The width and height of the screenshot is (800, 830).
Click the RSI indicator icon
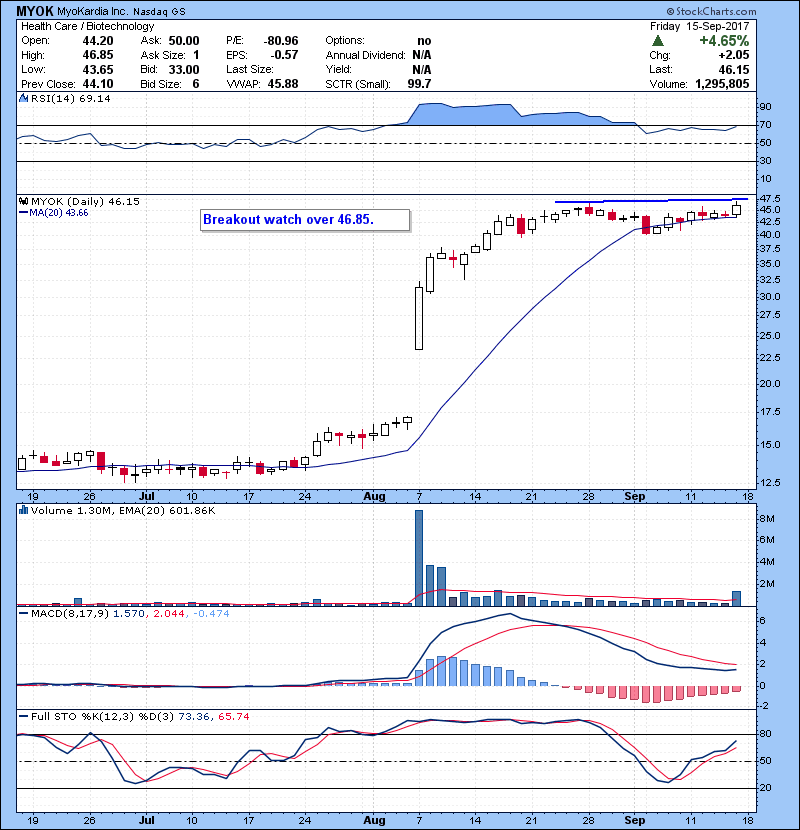[23, 98]
